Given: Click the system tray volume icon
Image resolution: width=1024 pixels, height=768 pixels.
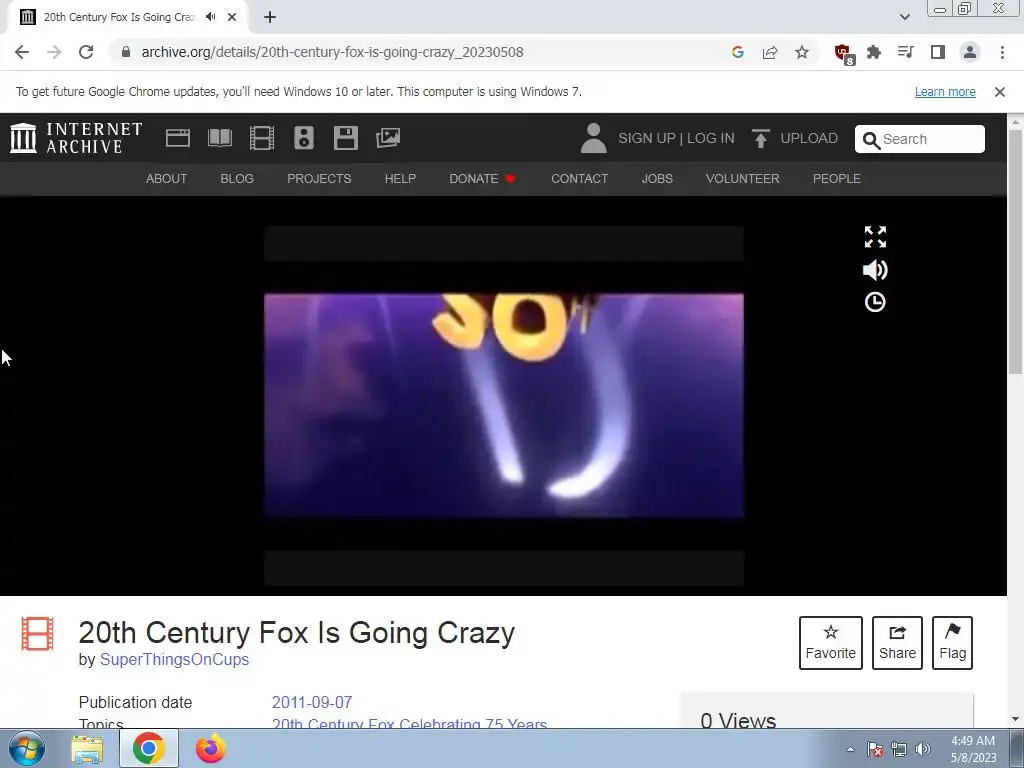Looking at the screenshot, I should [923, 749].
